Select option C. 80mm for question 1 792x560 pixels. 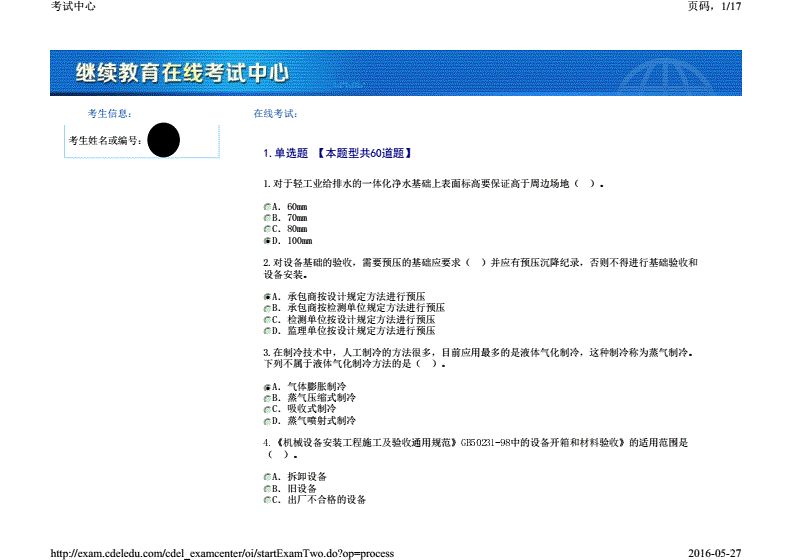click(x=267, y=229)
